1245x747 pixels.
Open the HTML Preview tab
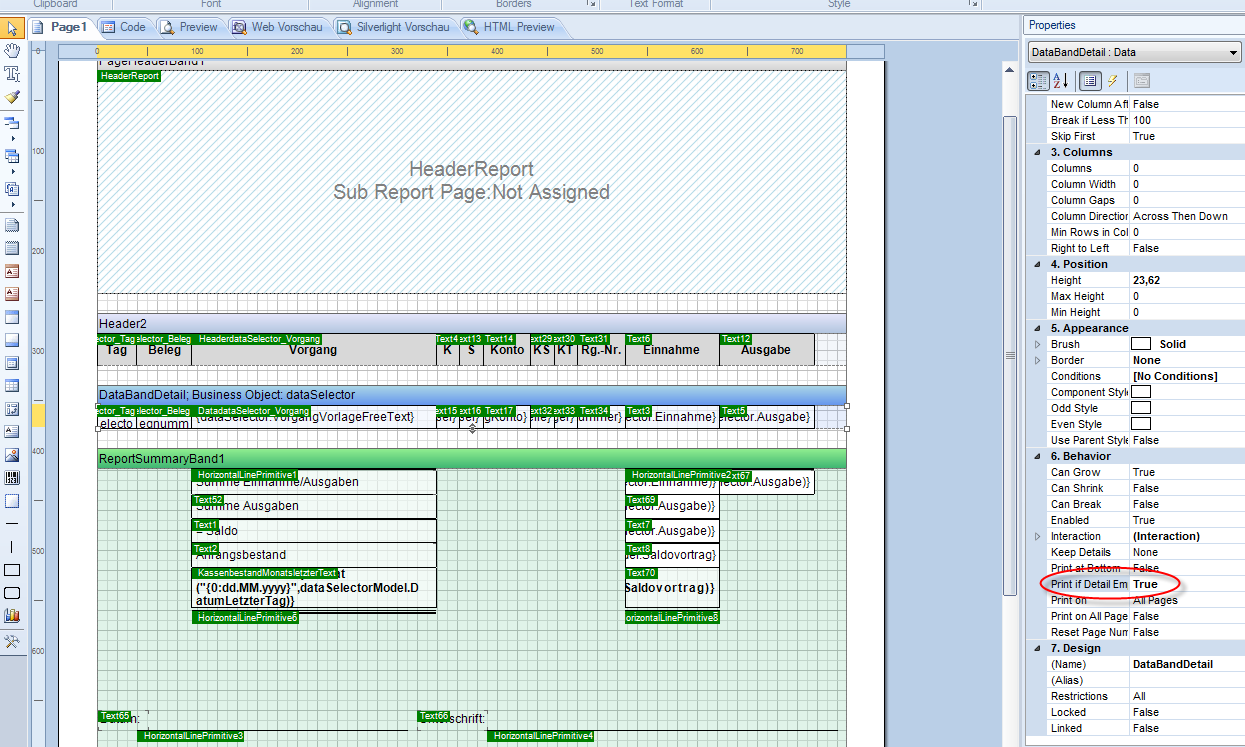click(509, 27)
